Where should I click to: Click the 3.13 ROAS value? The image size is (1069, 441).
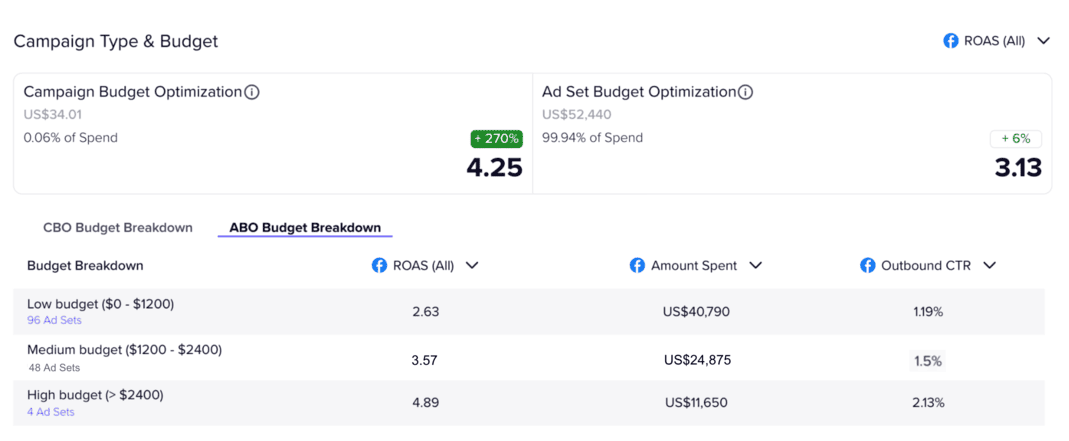(1018, 168)
